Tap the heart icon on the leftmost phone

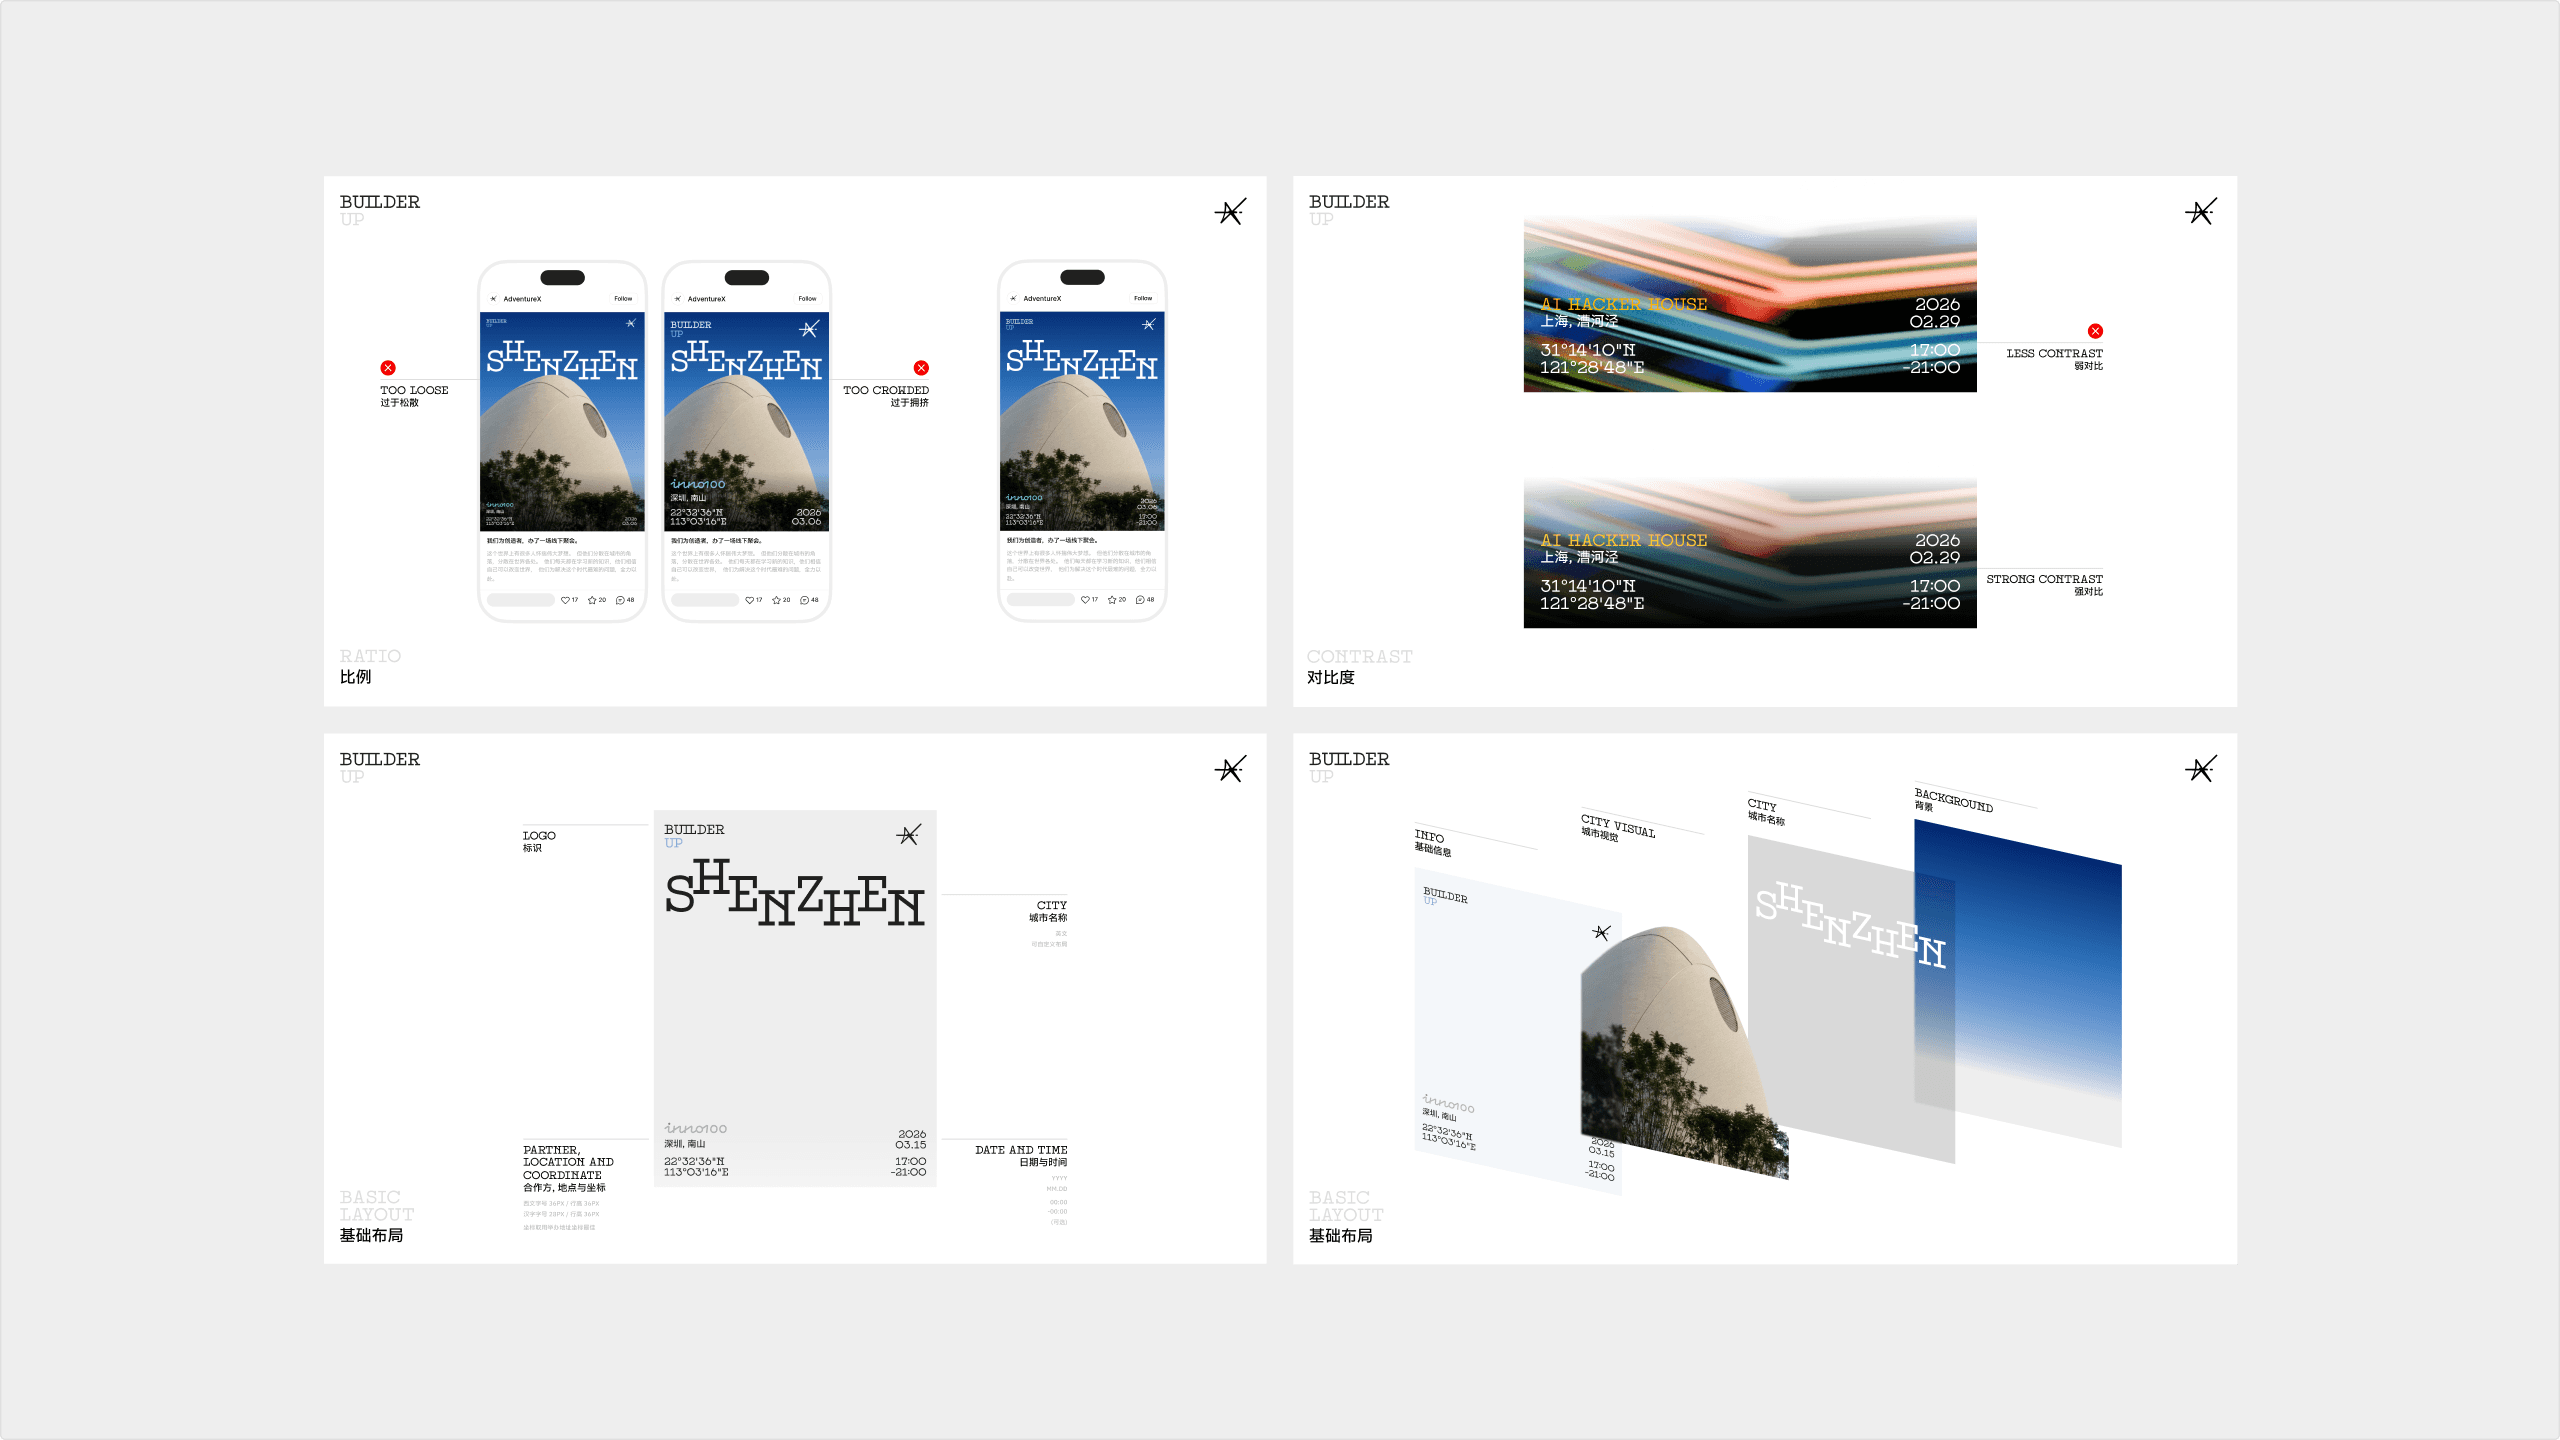565,600
